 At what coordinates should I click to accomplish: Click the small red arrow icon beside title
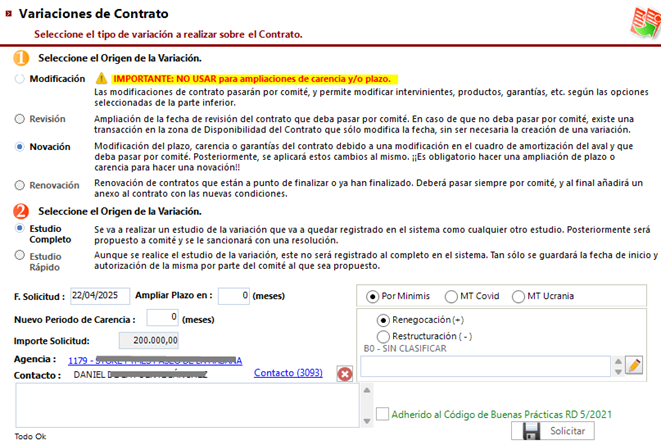point(8,14)
